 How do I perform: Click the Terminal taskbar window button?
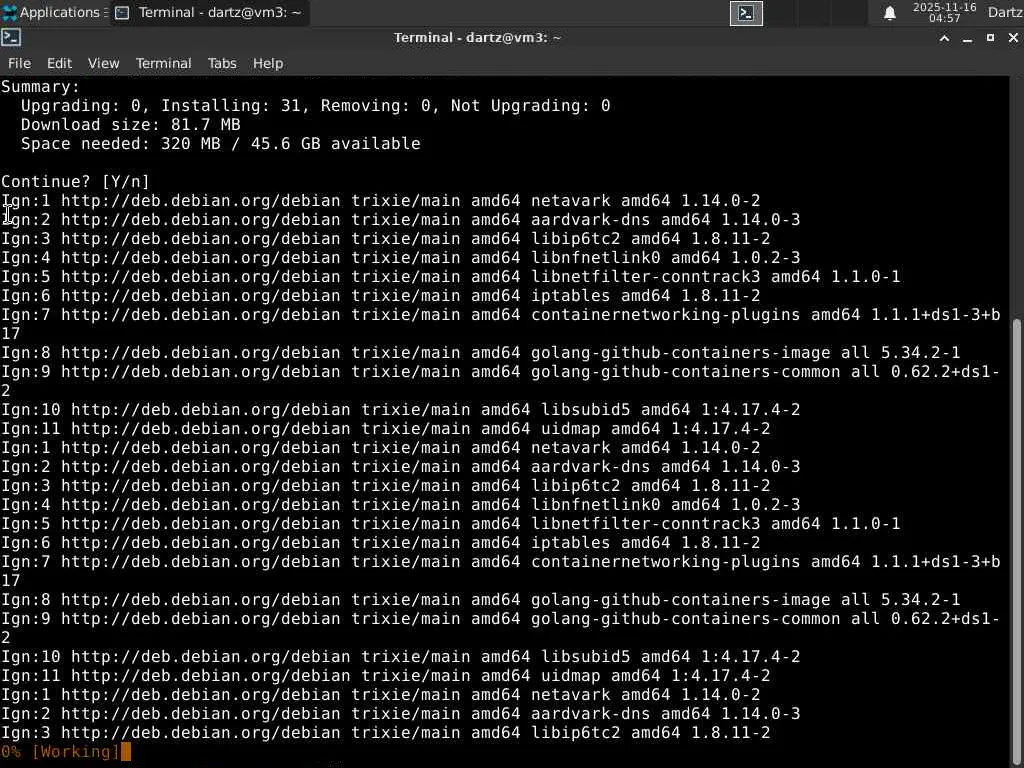click(x=210, y=12)
